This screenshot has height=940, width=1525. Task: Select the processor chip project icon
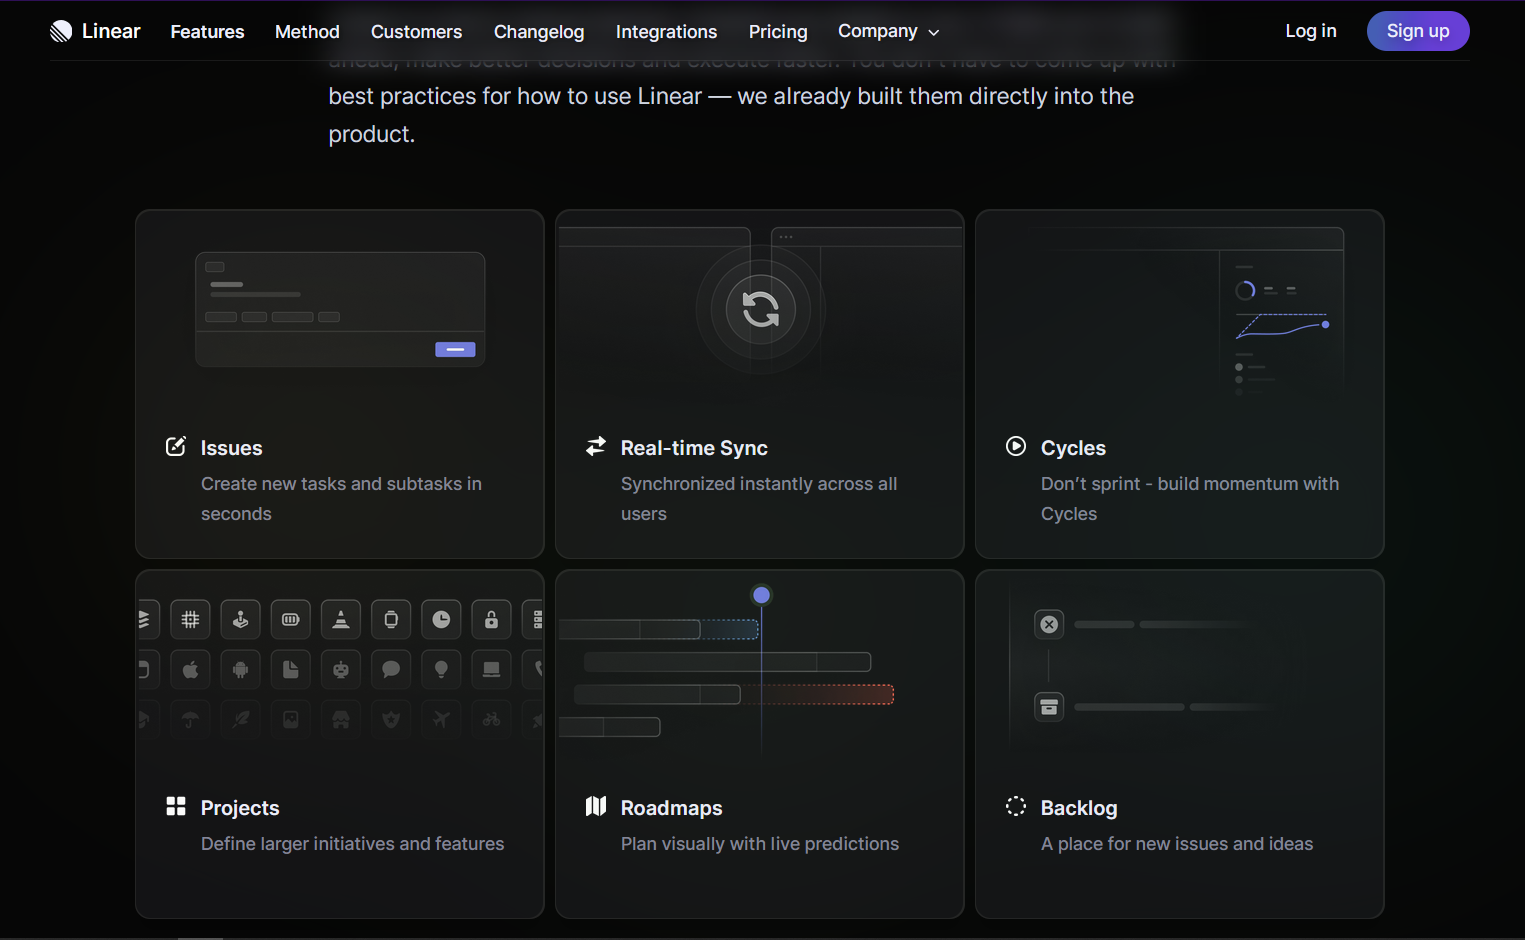click(x=191, y=620)
